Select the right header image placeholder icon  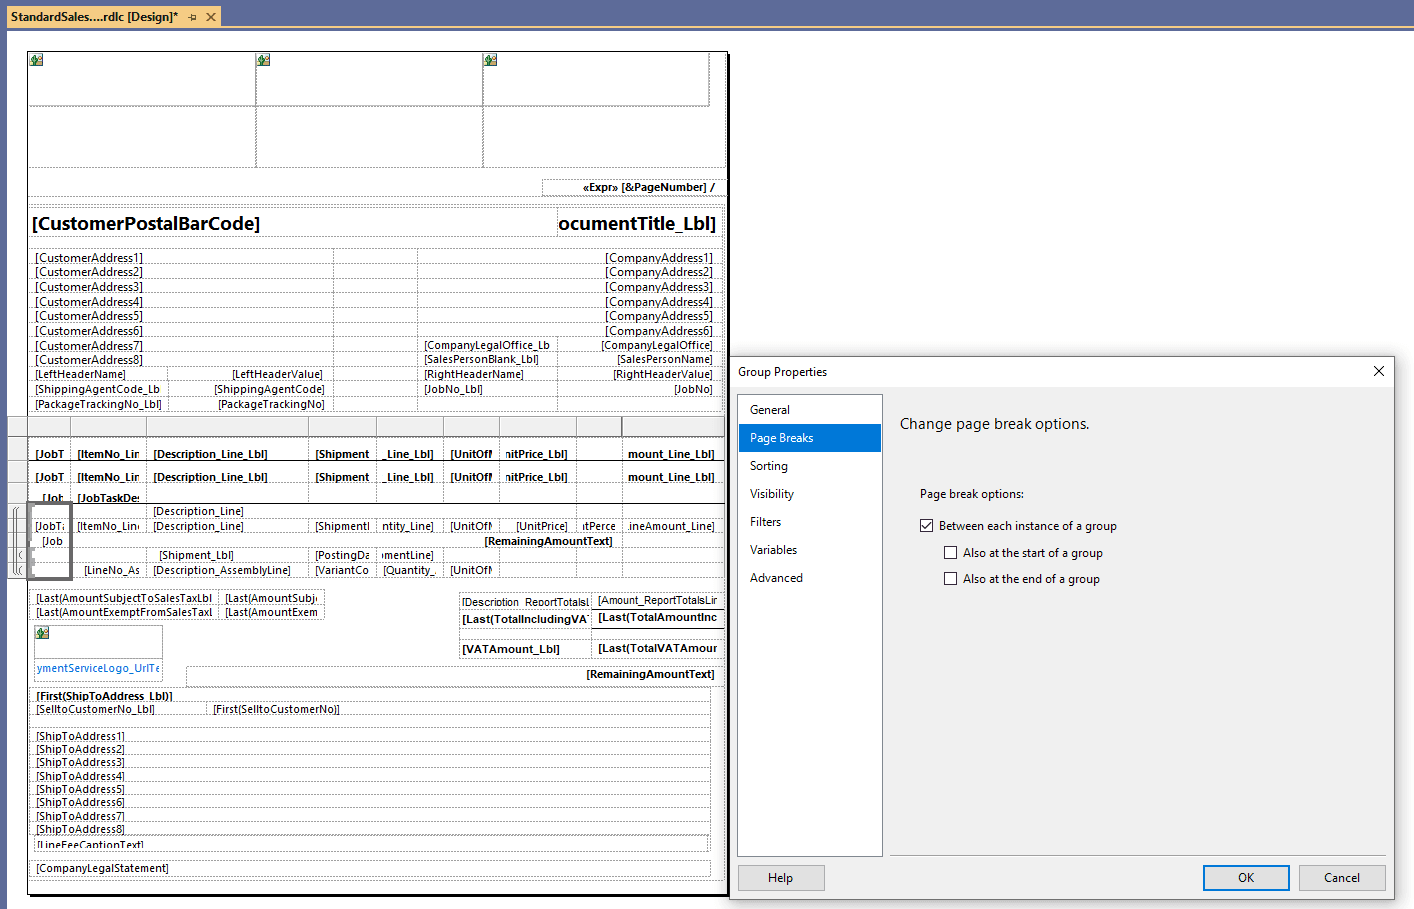pos(490,60)
